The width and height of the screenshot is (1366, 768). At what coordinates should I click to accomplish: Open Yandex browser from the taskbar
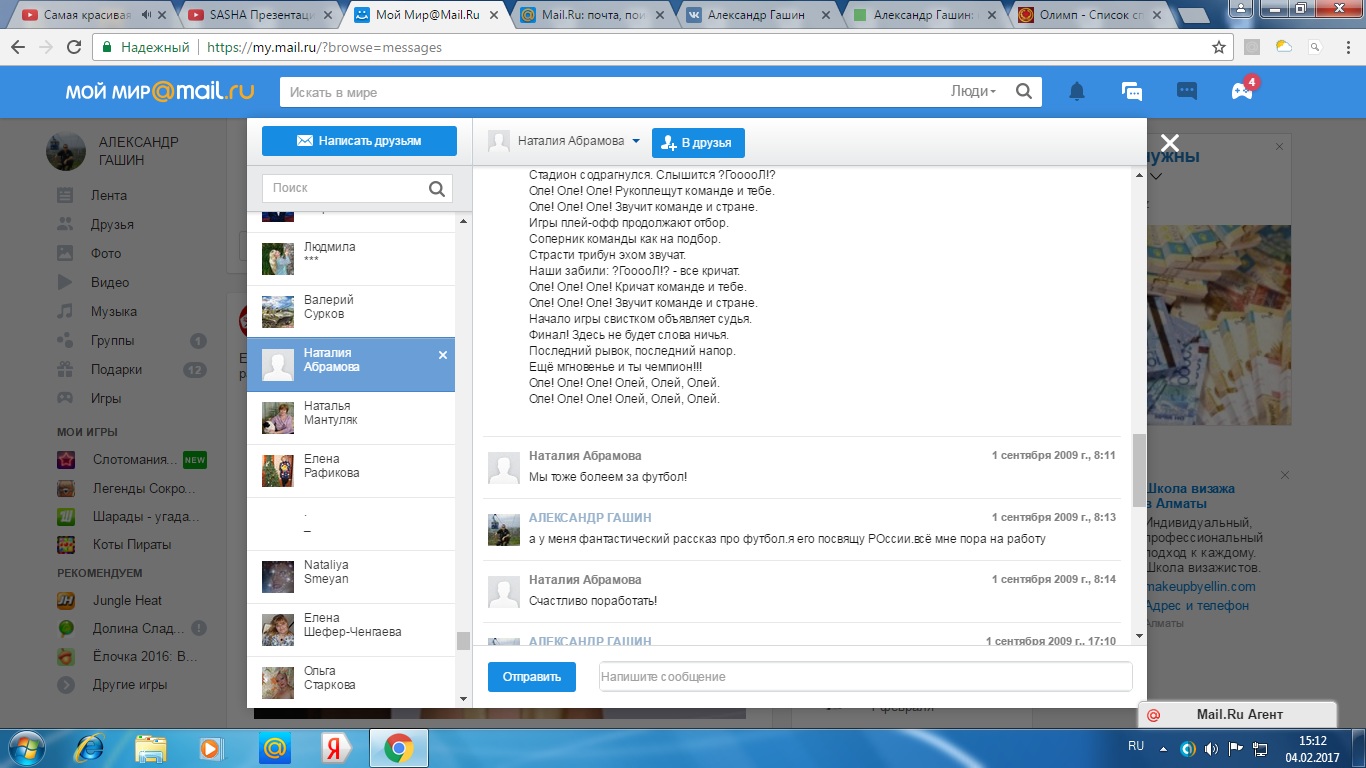tap(335, 747)
